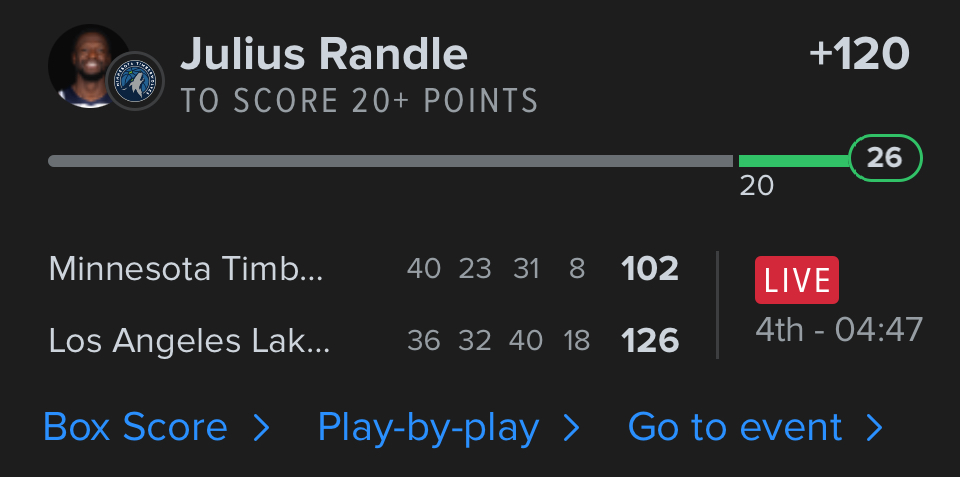The image size is (960, 477).
Task: Select Go to event link
Action: (x=735, y=428)
